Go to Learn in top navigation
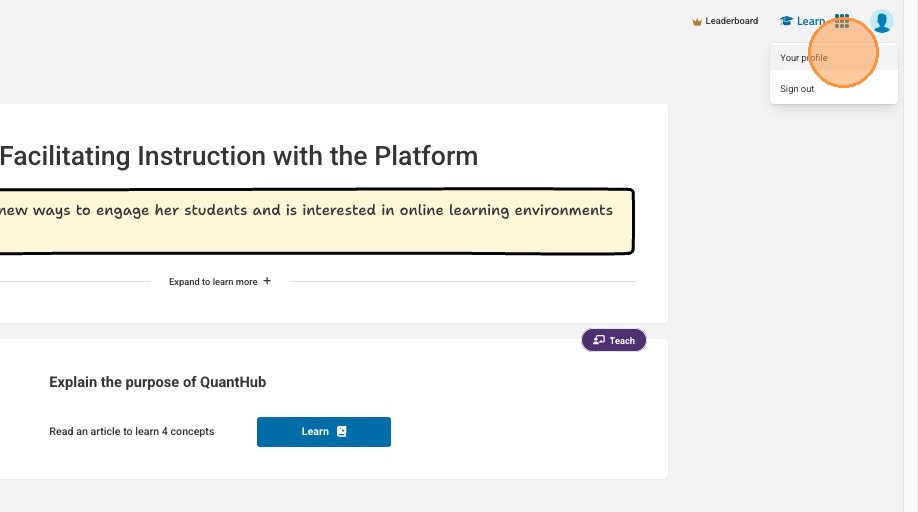The image size is (918, 512). coord(811,21)
